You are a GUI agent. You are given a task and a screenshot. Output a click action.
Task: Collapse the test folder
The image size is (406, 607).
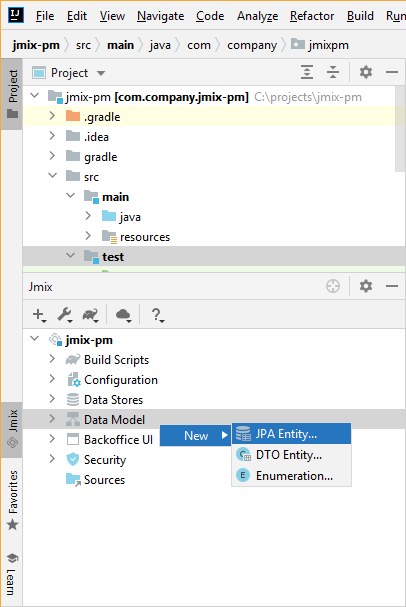click(x=70, y=255)
